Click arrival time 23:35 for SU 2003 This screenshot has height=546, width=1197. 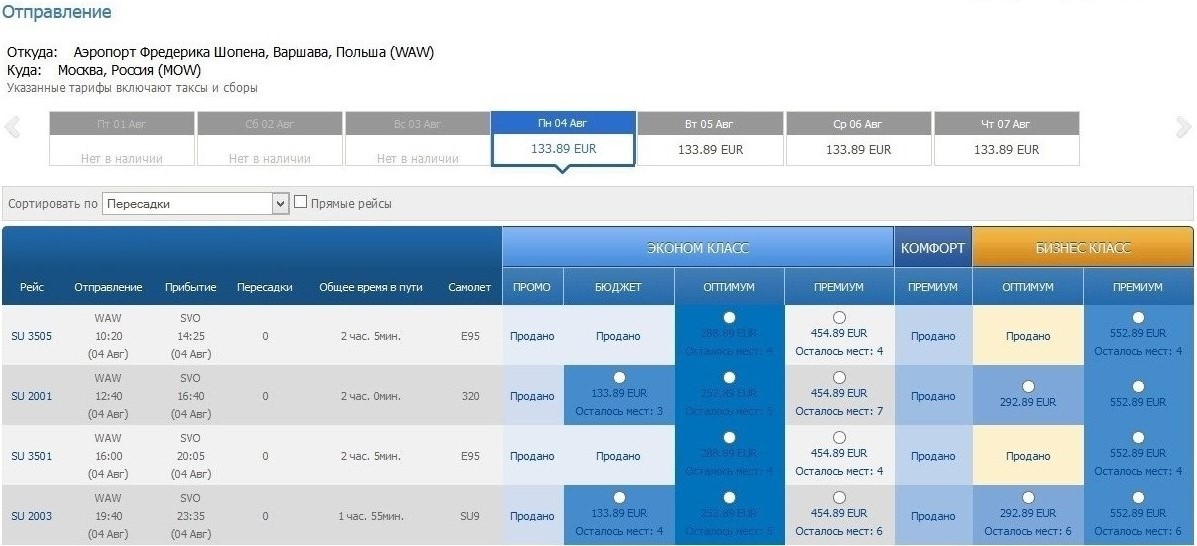click(x=191, y=517)
